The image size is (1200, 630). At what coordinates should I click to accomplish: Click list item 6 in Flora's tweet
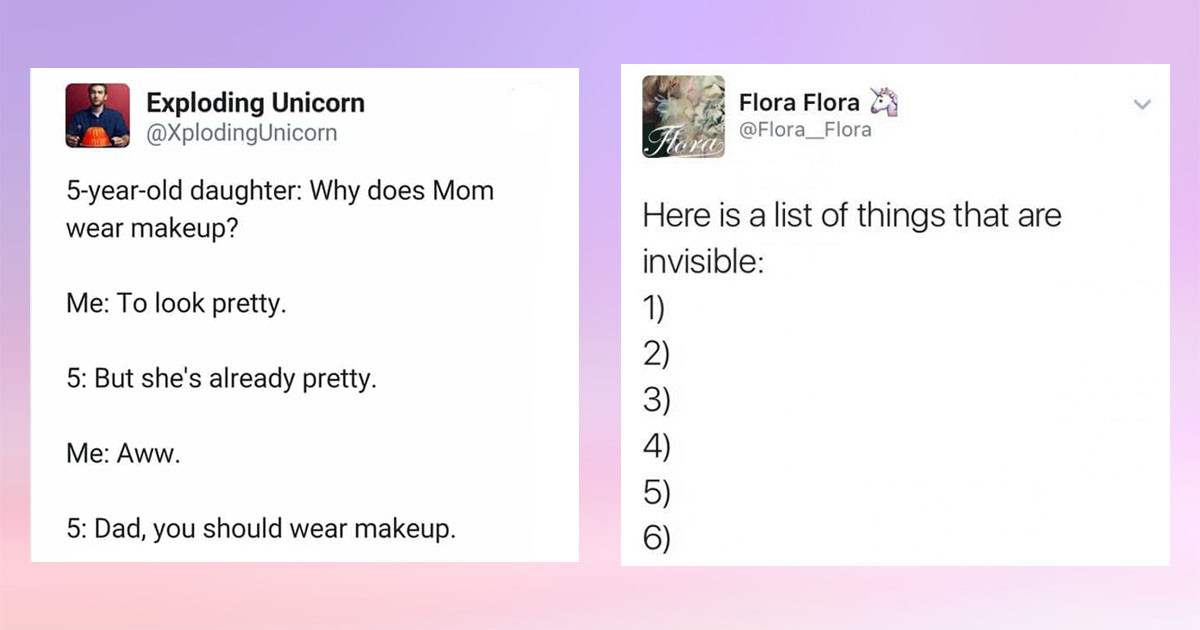click(x=655, y=538)
